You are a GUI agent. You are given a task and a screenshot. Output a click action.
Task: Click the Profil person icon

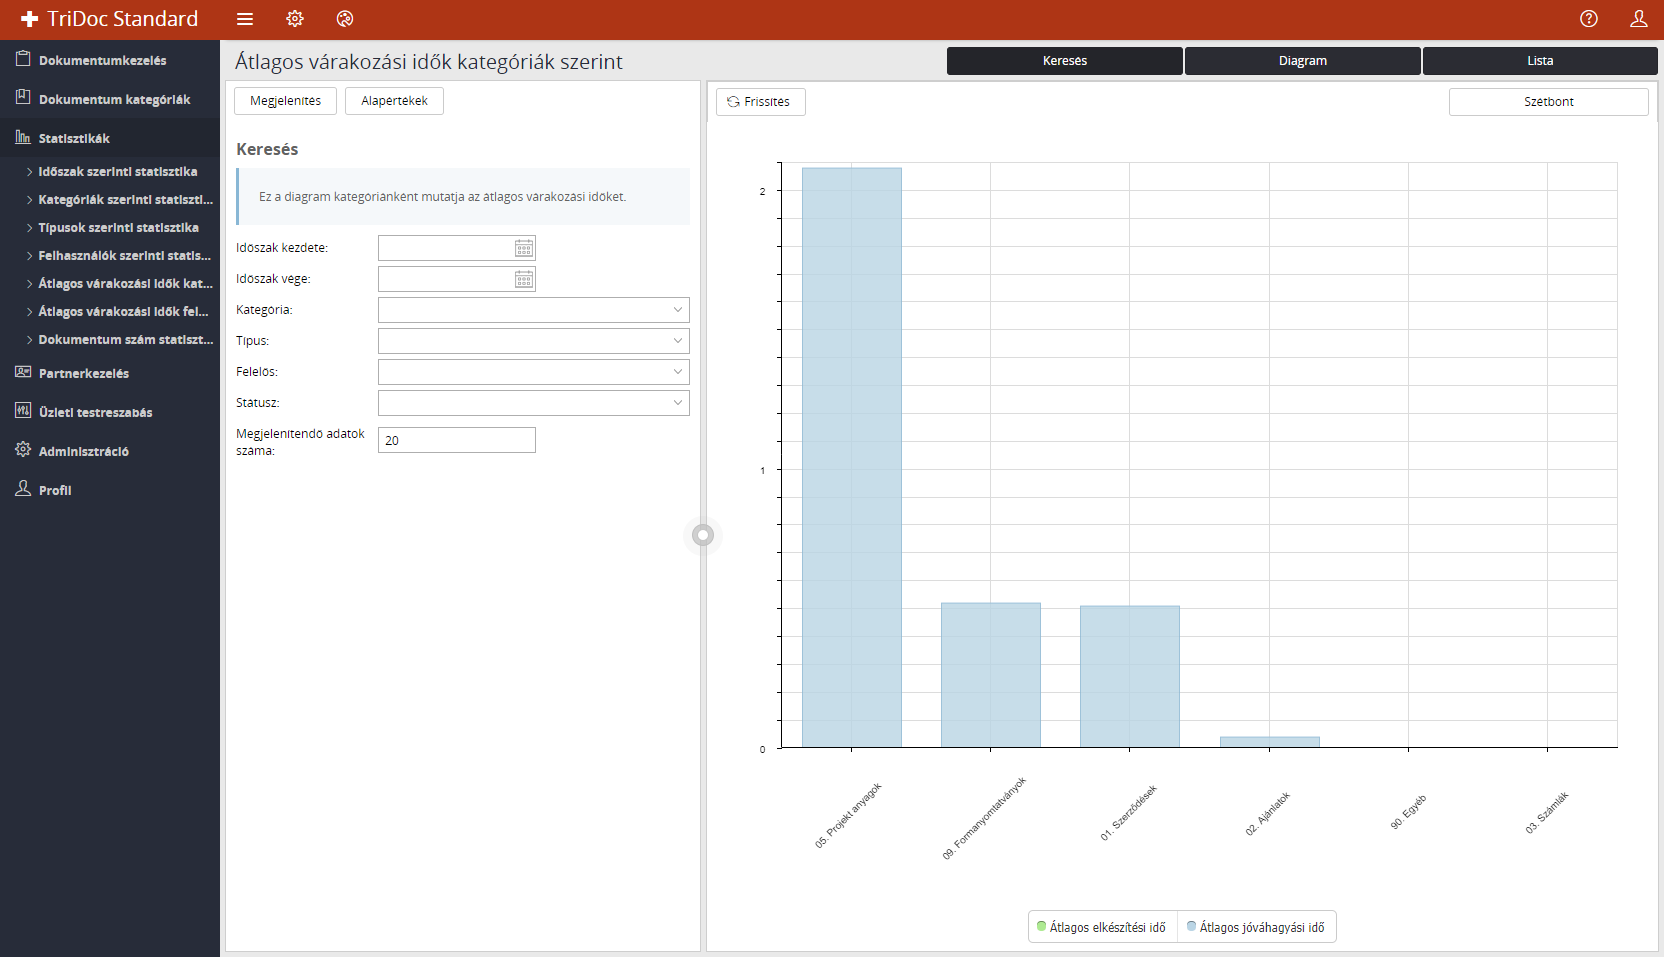(x=23, y=488)
